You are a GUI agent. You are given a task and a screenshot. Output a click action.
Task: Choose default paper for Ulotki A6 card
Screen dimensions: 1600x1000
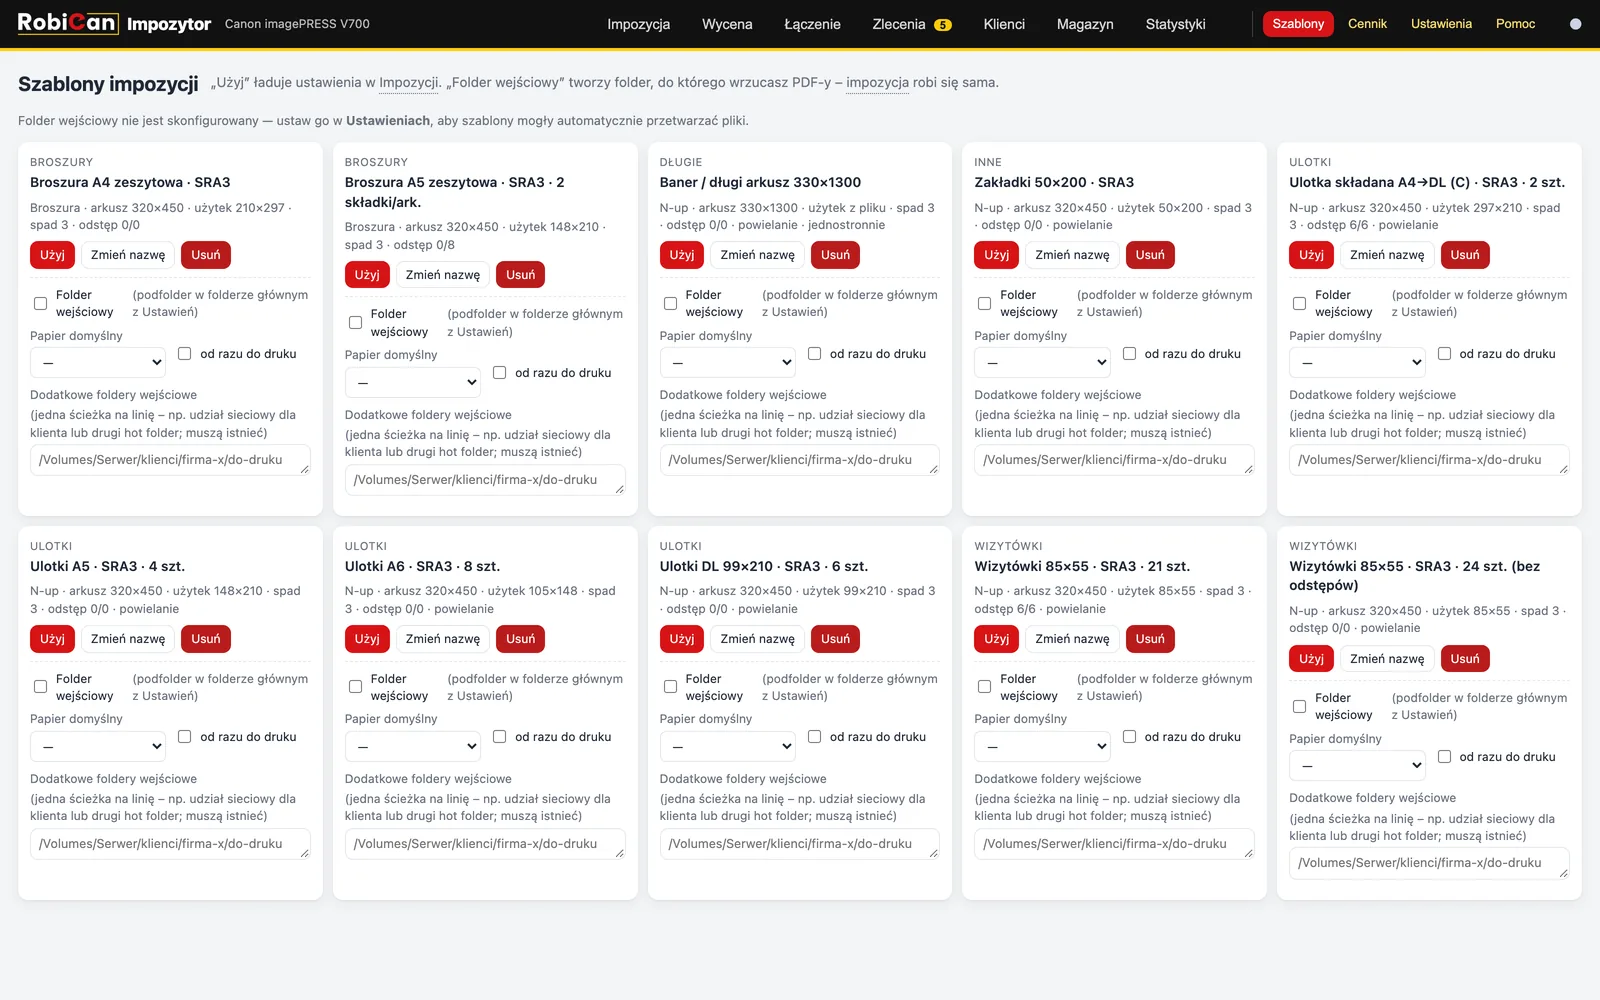(x=413, y=746)
